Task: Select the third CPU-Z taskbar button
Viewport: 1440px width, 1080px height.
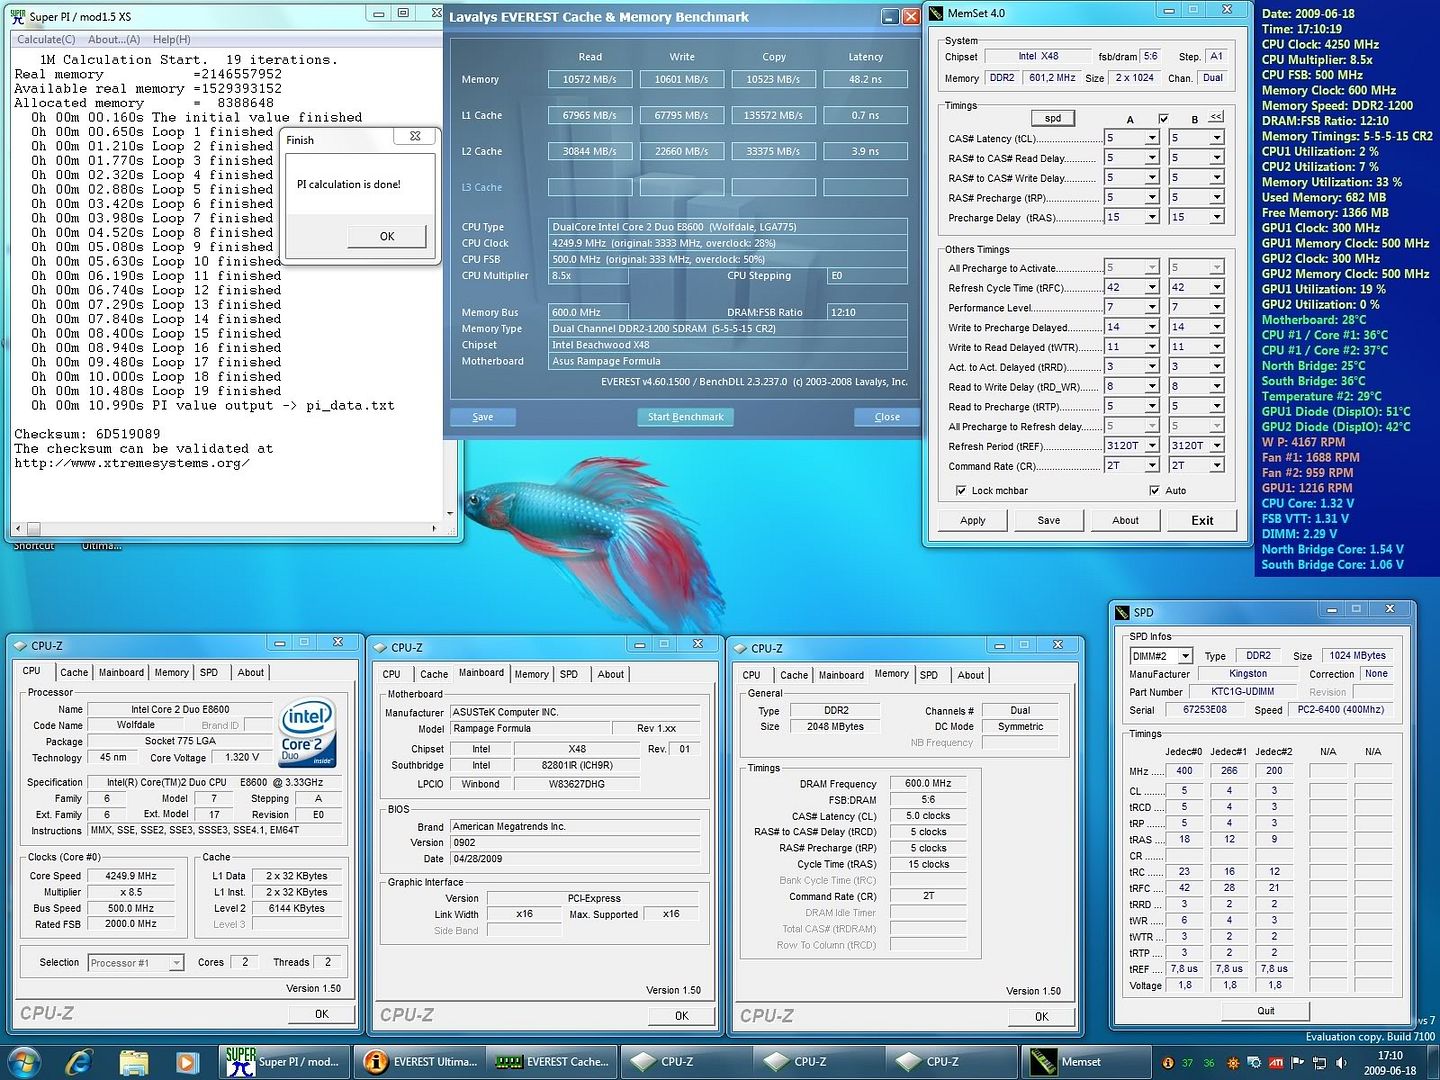Action: coord(951,1062)
